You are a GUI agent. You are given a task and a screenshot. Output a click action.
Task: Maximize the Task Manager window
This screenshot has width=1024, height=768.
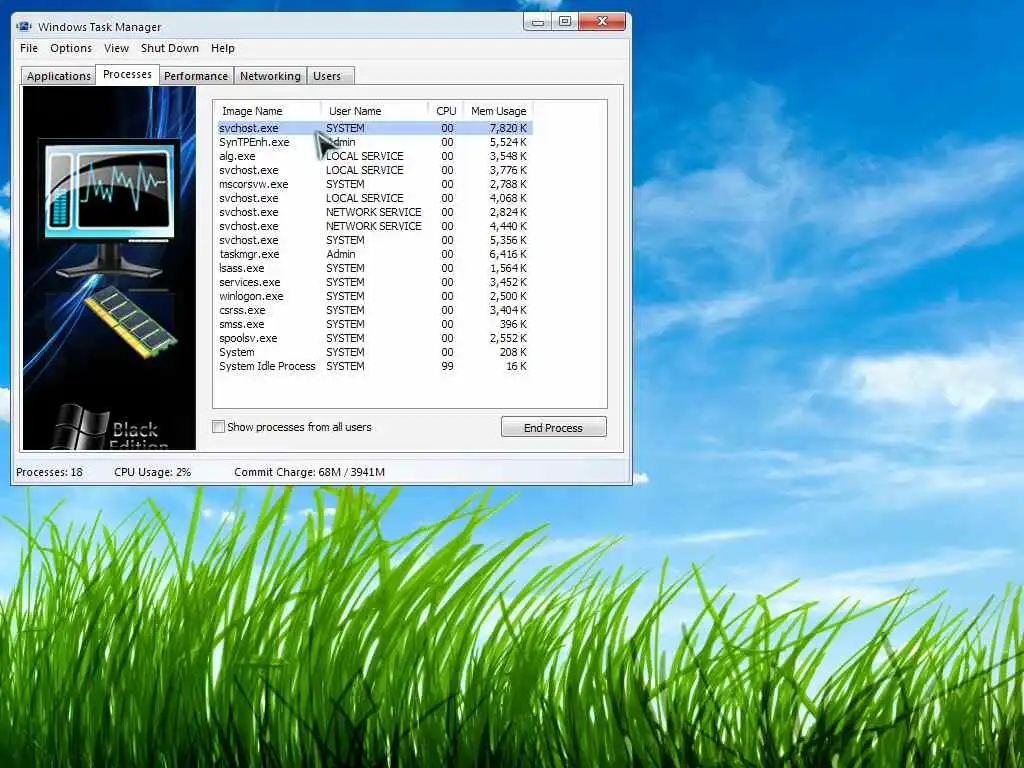coord(565,22)
